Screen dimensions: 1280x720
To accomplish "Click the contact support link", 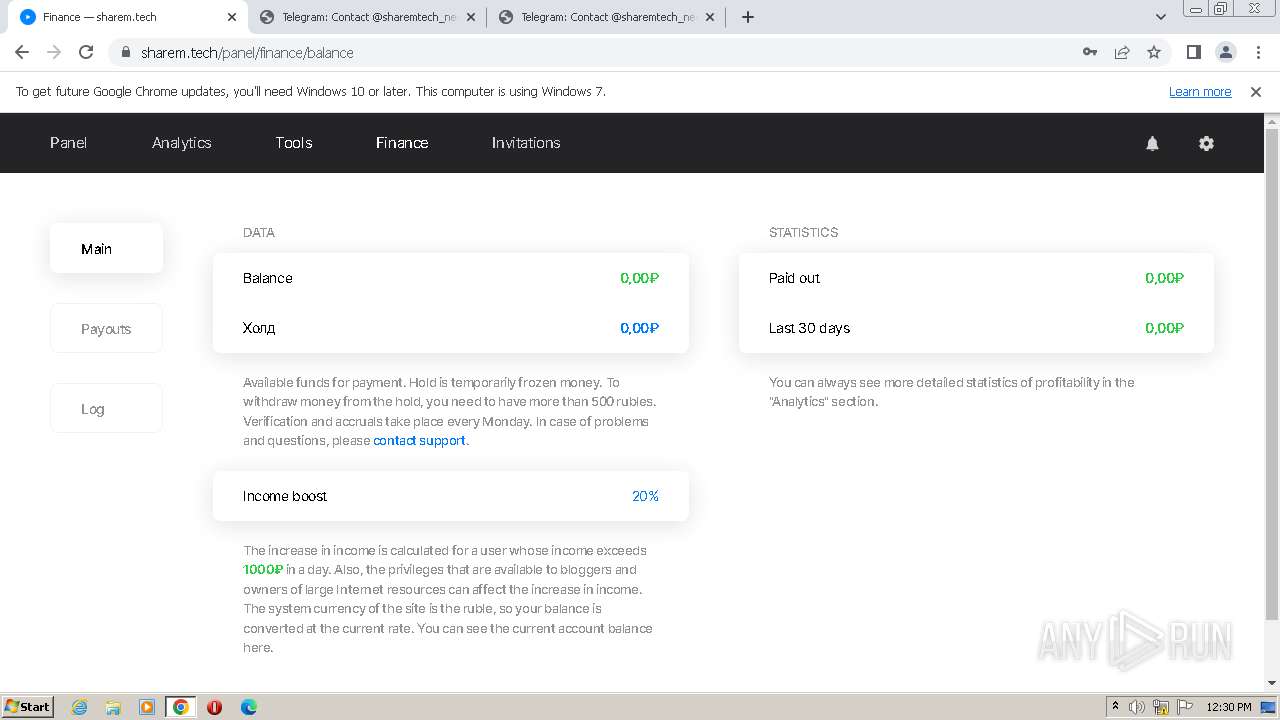I will tap(419, 441).
